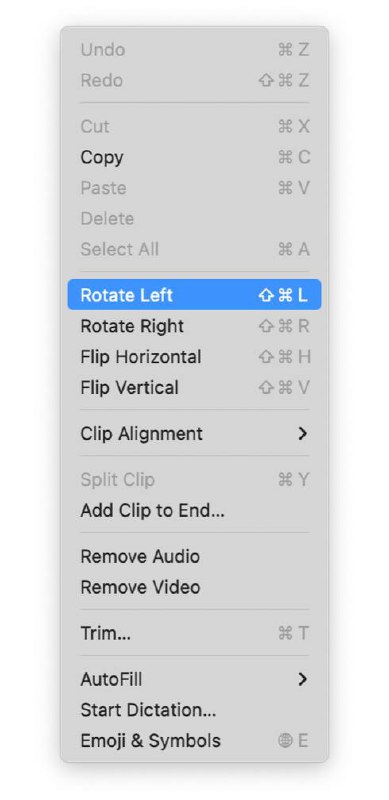Select Remove Video option
The image size is (389, 800).
coord(194,587)
